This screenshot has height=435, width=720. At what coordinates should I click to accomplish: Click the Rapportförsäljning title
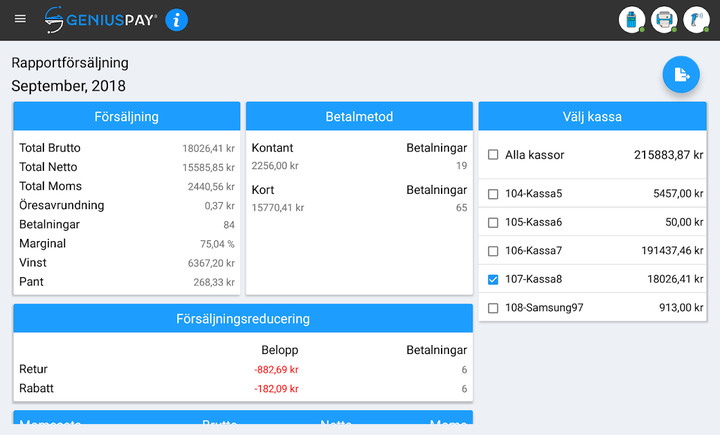70,62
